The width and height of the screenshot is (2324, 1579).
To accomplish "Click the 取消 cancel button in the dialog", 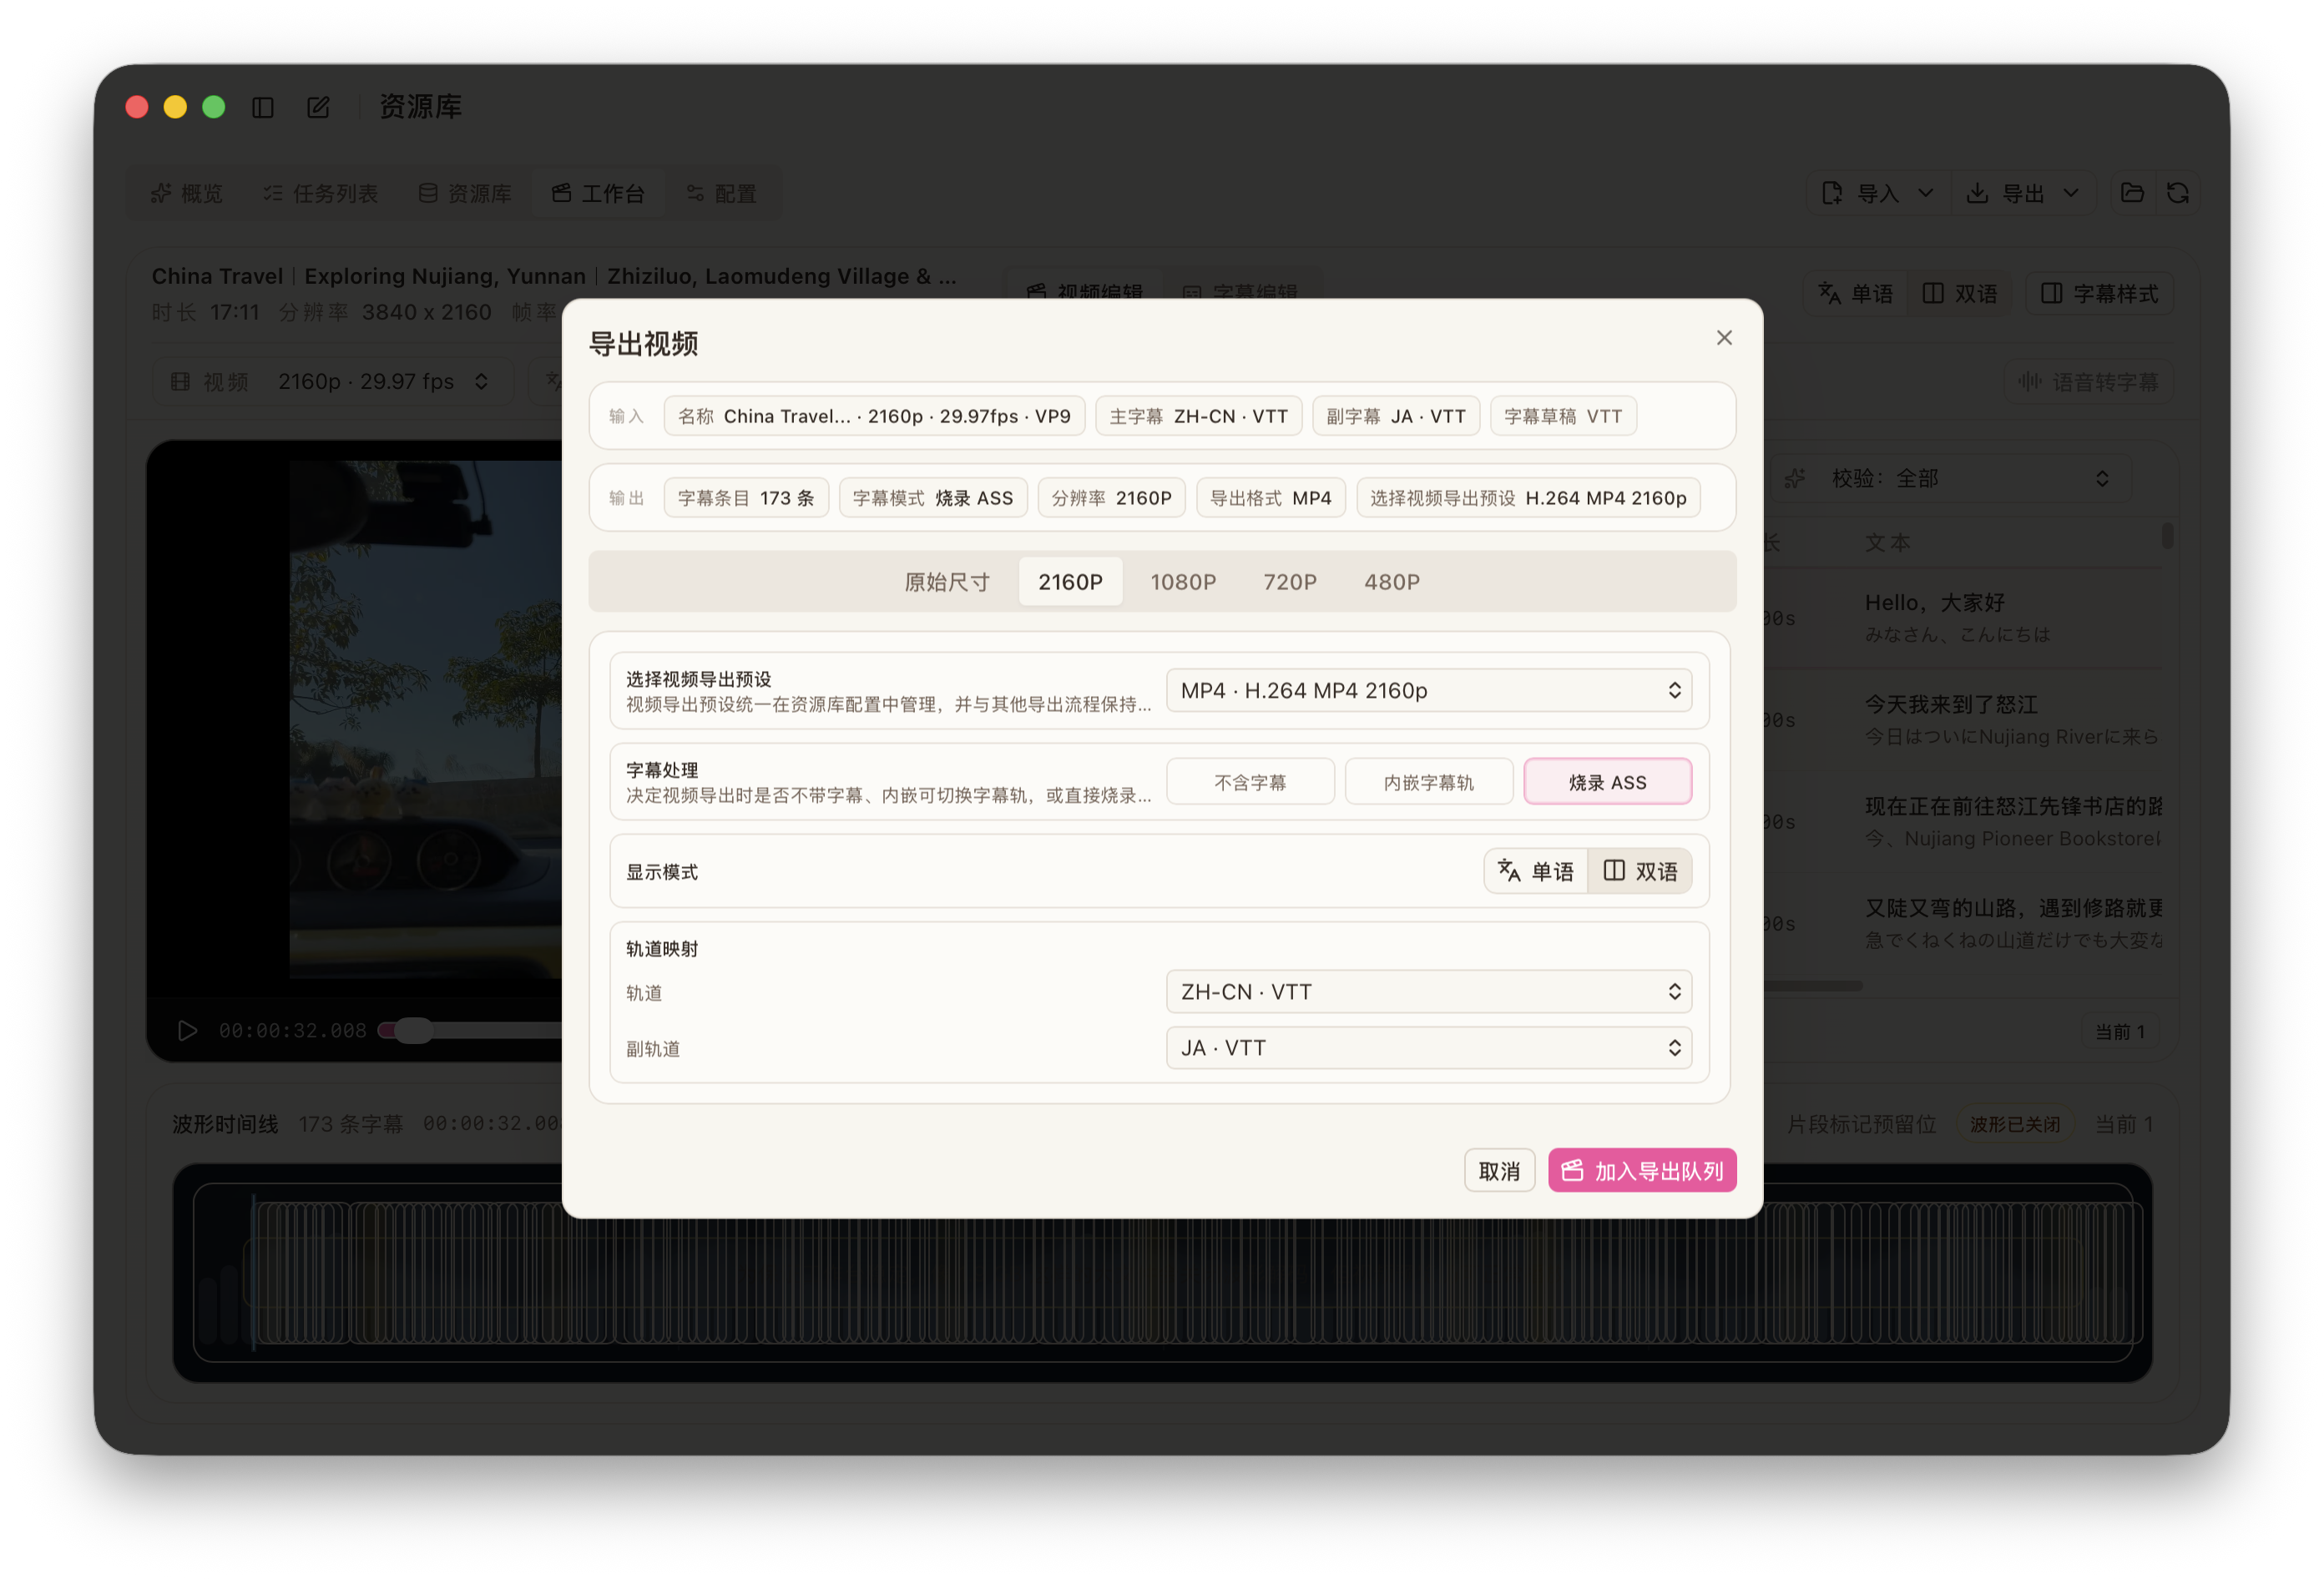I will pos(1499,1169).
